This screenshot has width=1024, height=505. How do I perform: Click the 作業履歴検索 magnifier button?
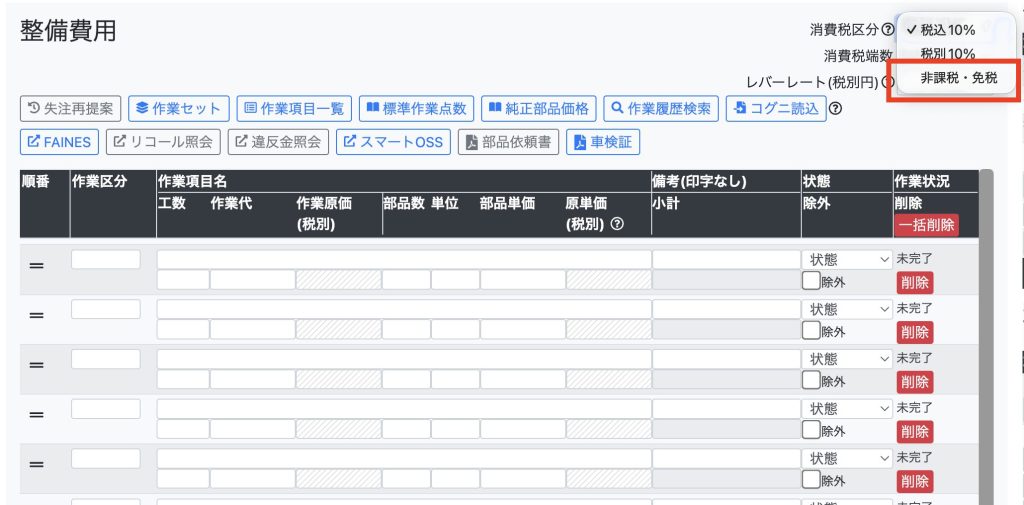pyautogui.click(x=660, y=108)
